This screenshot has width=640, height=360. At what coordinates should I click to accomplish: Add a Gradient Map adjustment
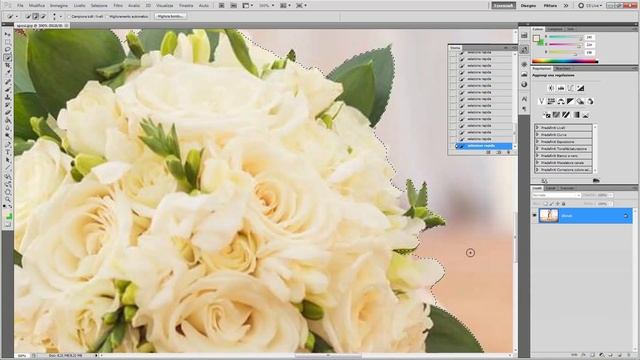tap(576, 115)
